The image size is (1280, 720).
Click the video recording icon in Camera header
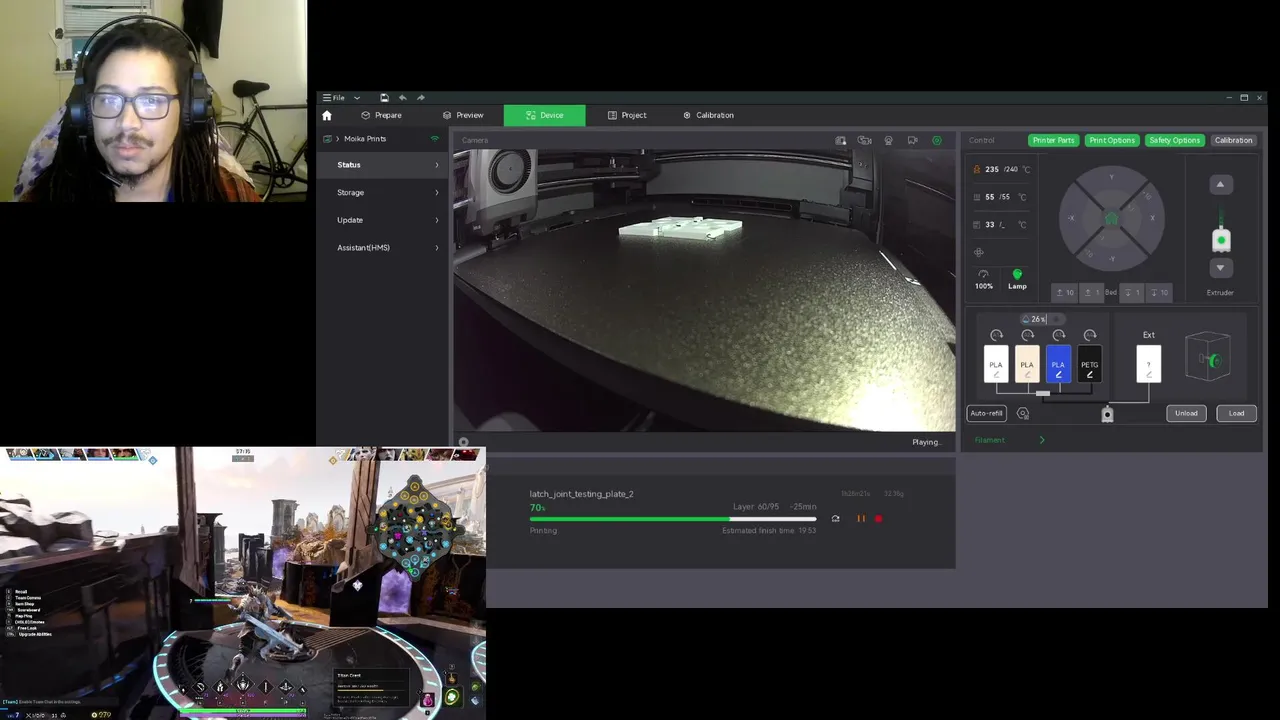point(912,140)
